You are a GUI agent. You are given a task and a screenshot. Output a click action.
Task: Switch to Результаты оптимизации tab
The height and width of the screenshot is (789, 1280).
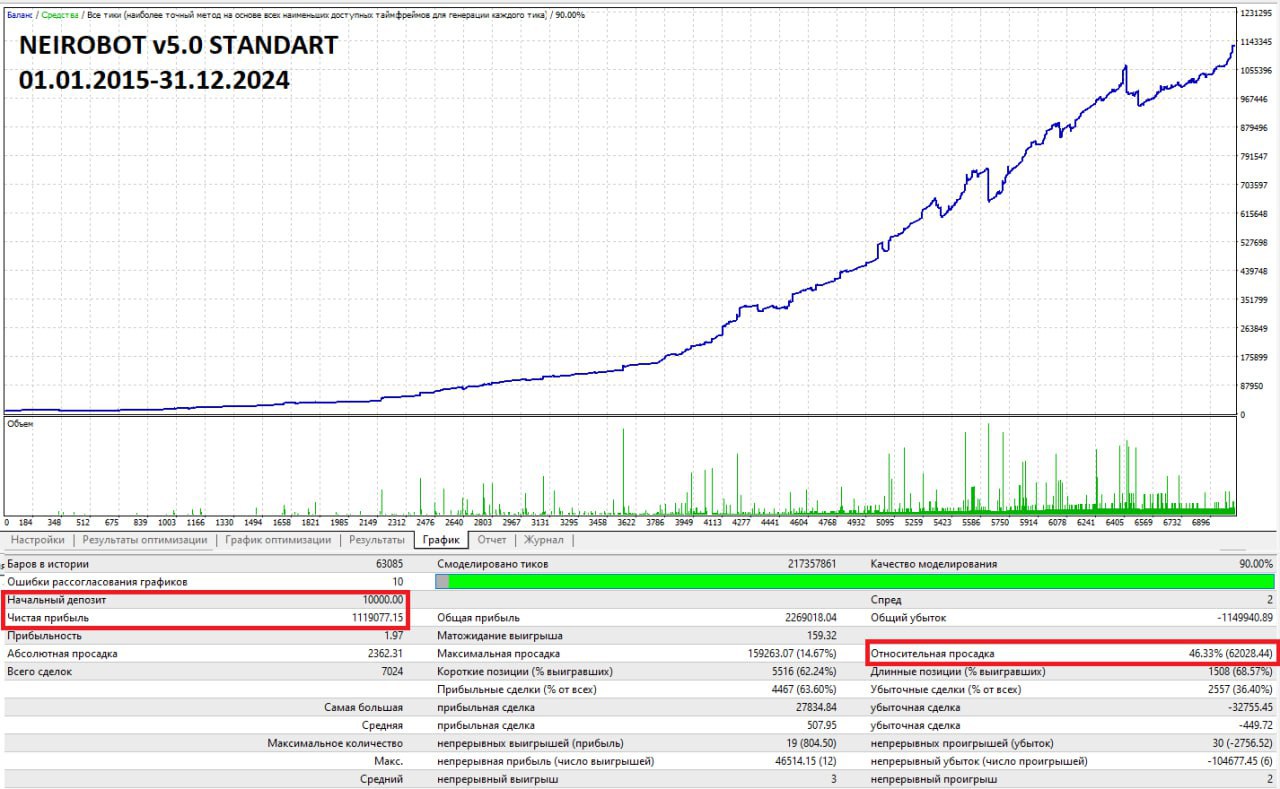[x=145, y=540]
